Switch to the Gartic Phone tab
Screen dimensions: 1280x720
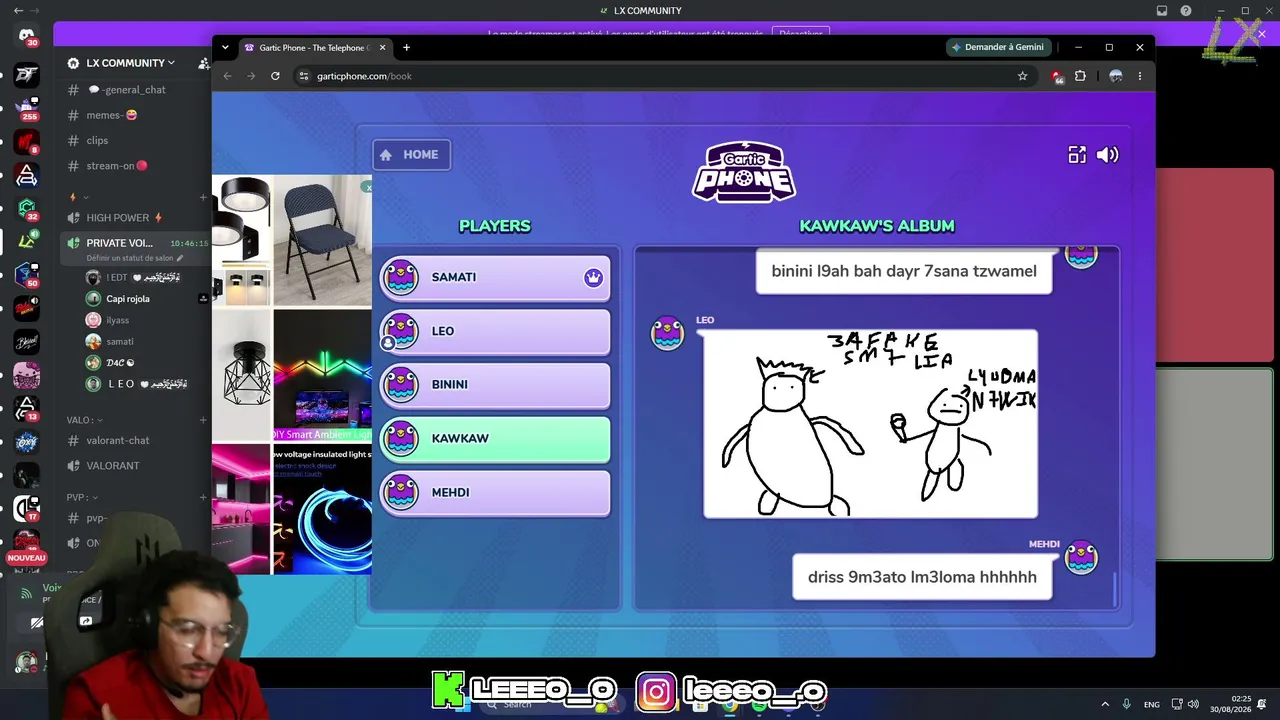315,48
